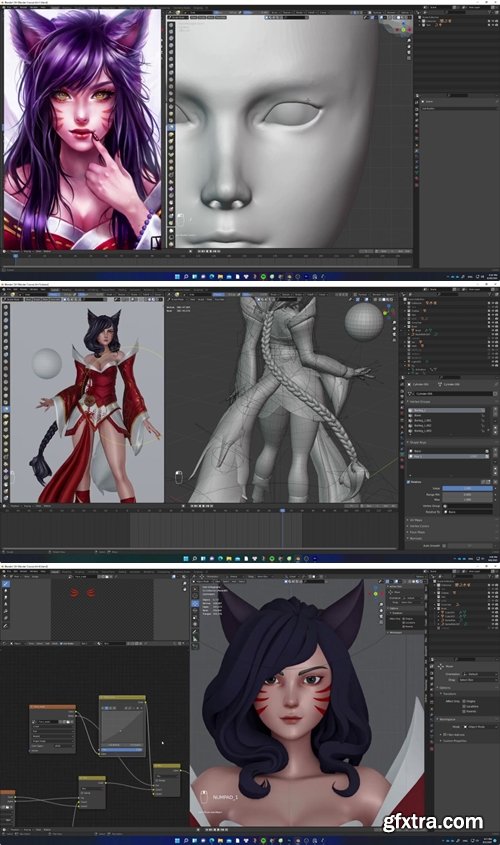Open Orientation dropdown in bottom Properties editor

pyautogui.click(x=480, y=674)
